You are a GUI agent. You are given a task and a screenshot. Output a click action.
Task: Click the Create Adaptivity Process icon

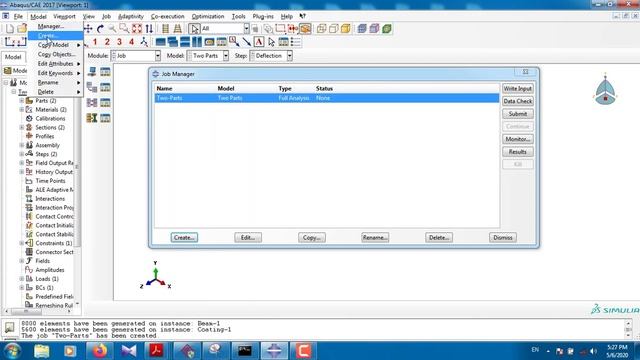coord(92,87)
